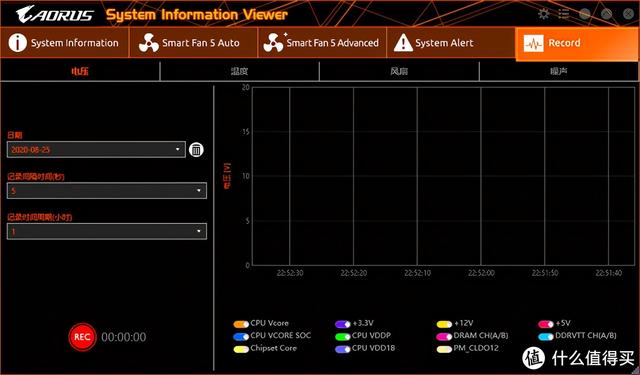640x375 pixels.
Task: Click the waveform icon on Record tab
Action: tap(533, 43)
